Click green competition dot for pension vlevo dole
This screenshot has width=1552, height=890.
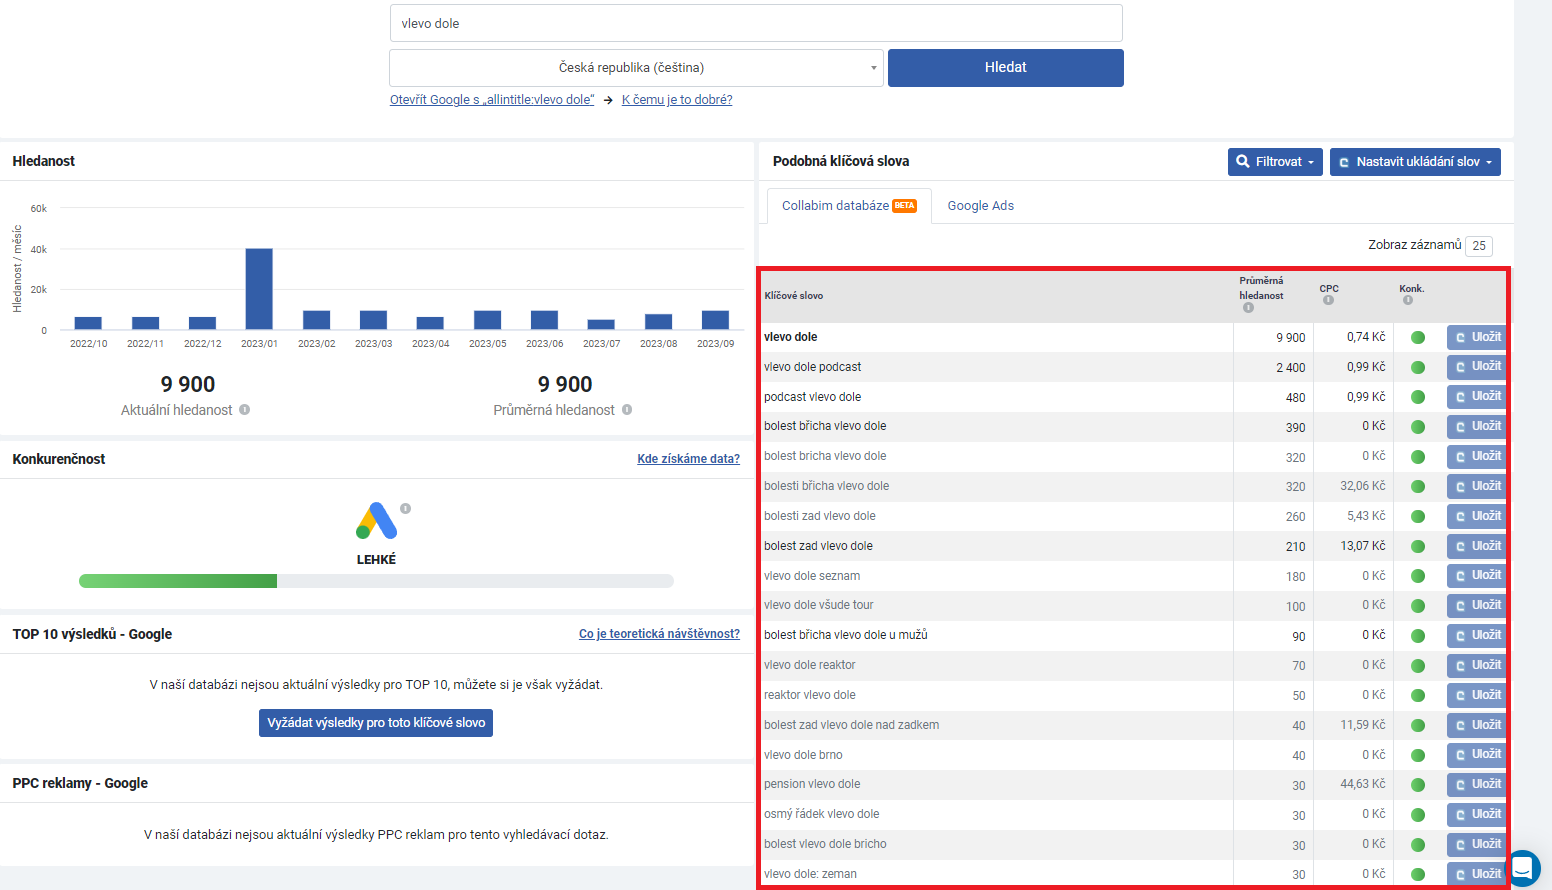pos(1417,785)
